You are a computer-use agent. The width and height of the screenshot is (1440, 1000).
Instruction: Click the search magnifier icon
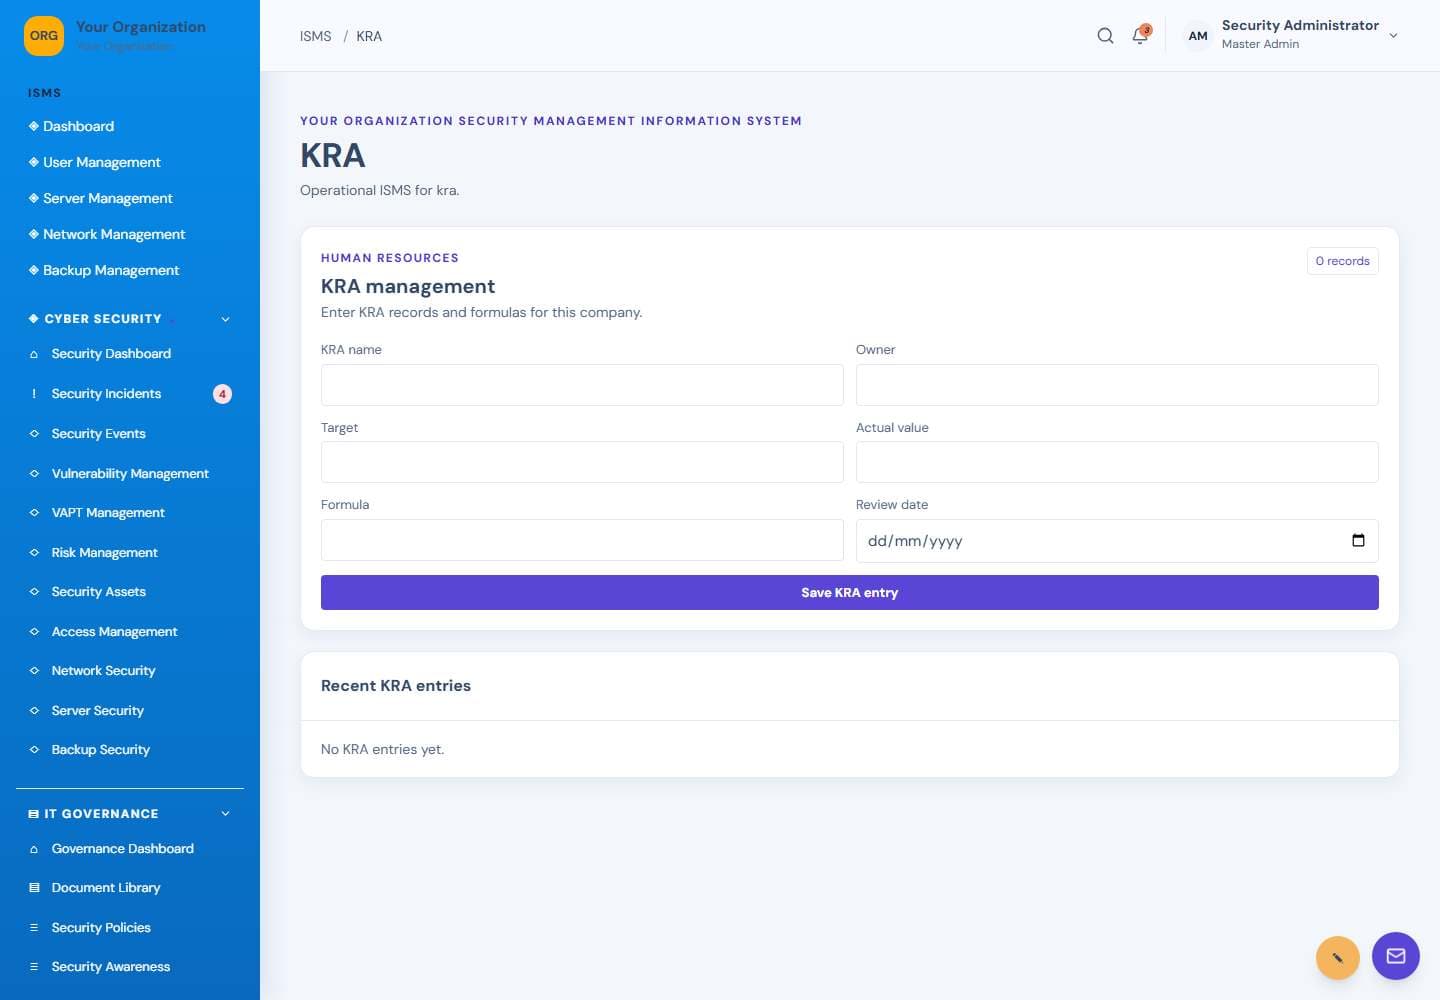tap(1105, 36)
